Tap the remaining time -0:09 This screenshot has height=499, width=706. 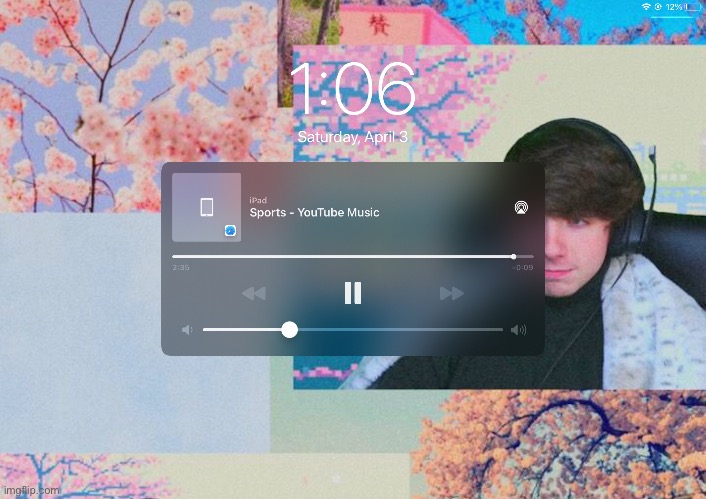[523, 268]
